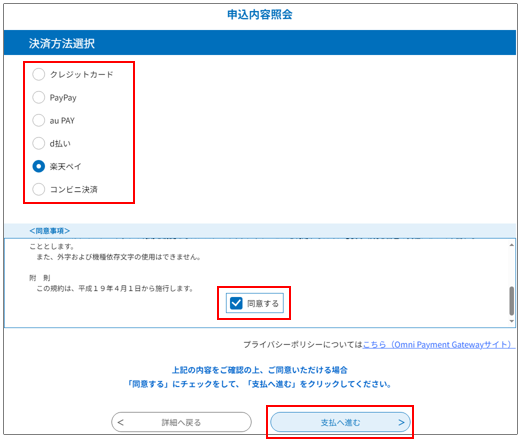
Task: Click the PayPay label text
Action: [x=63, y=98]
